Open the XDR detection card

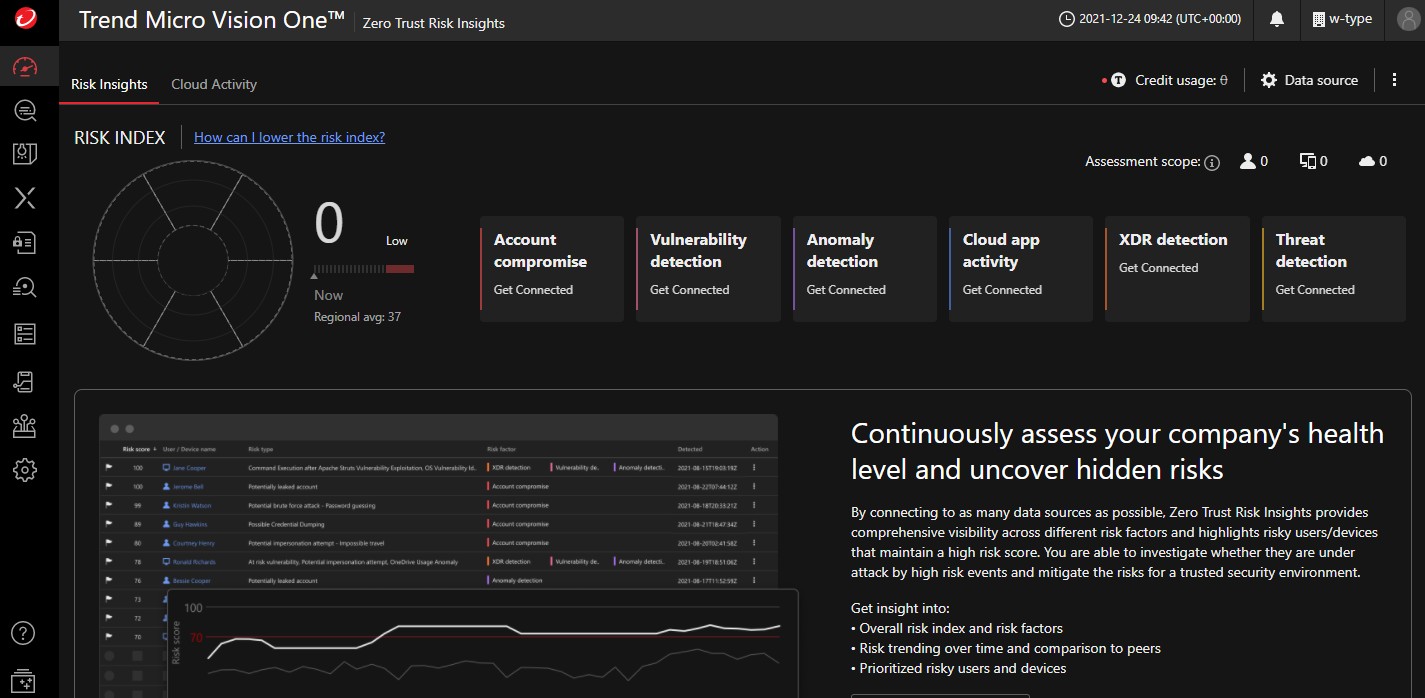(x=1177, y=269)
